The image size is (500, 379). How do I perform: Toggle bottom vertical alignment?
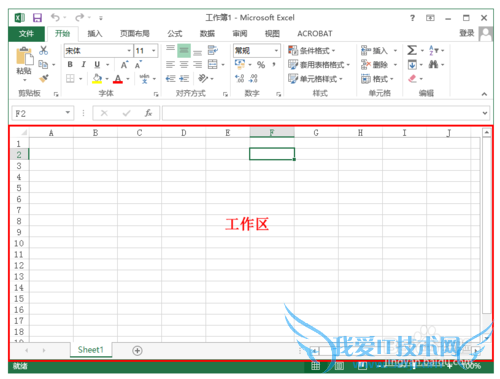point(198,52)
